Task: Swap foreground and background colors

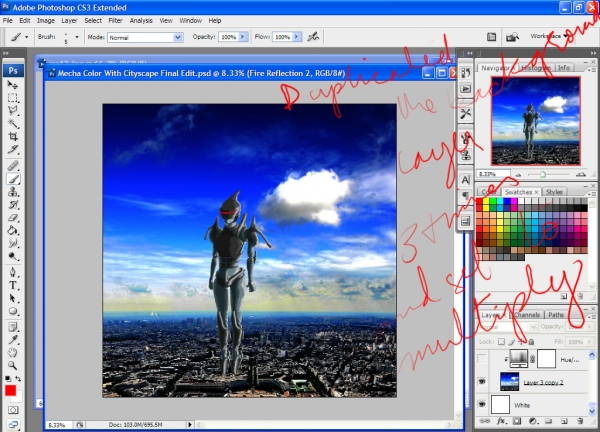Action: pyautogui.click(x=18, y=379)
